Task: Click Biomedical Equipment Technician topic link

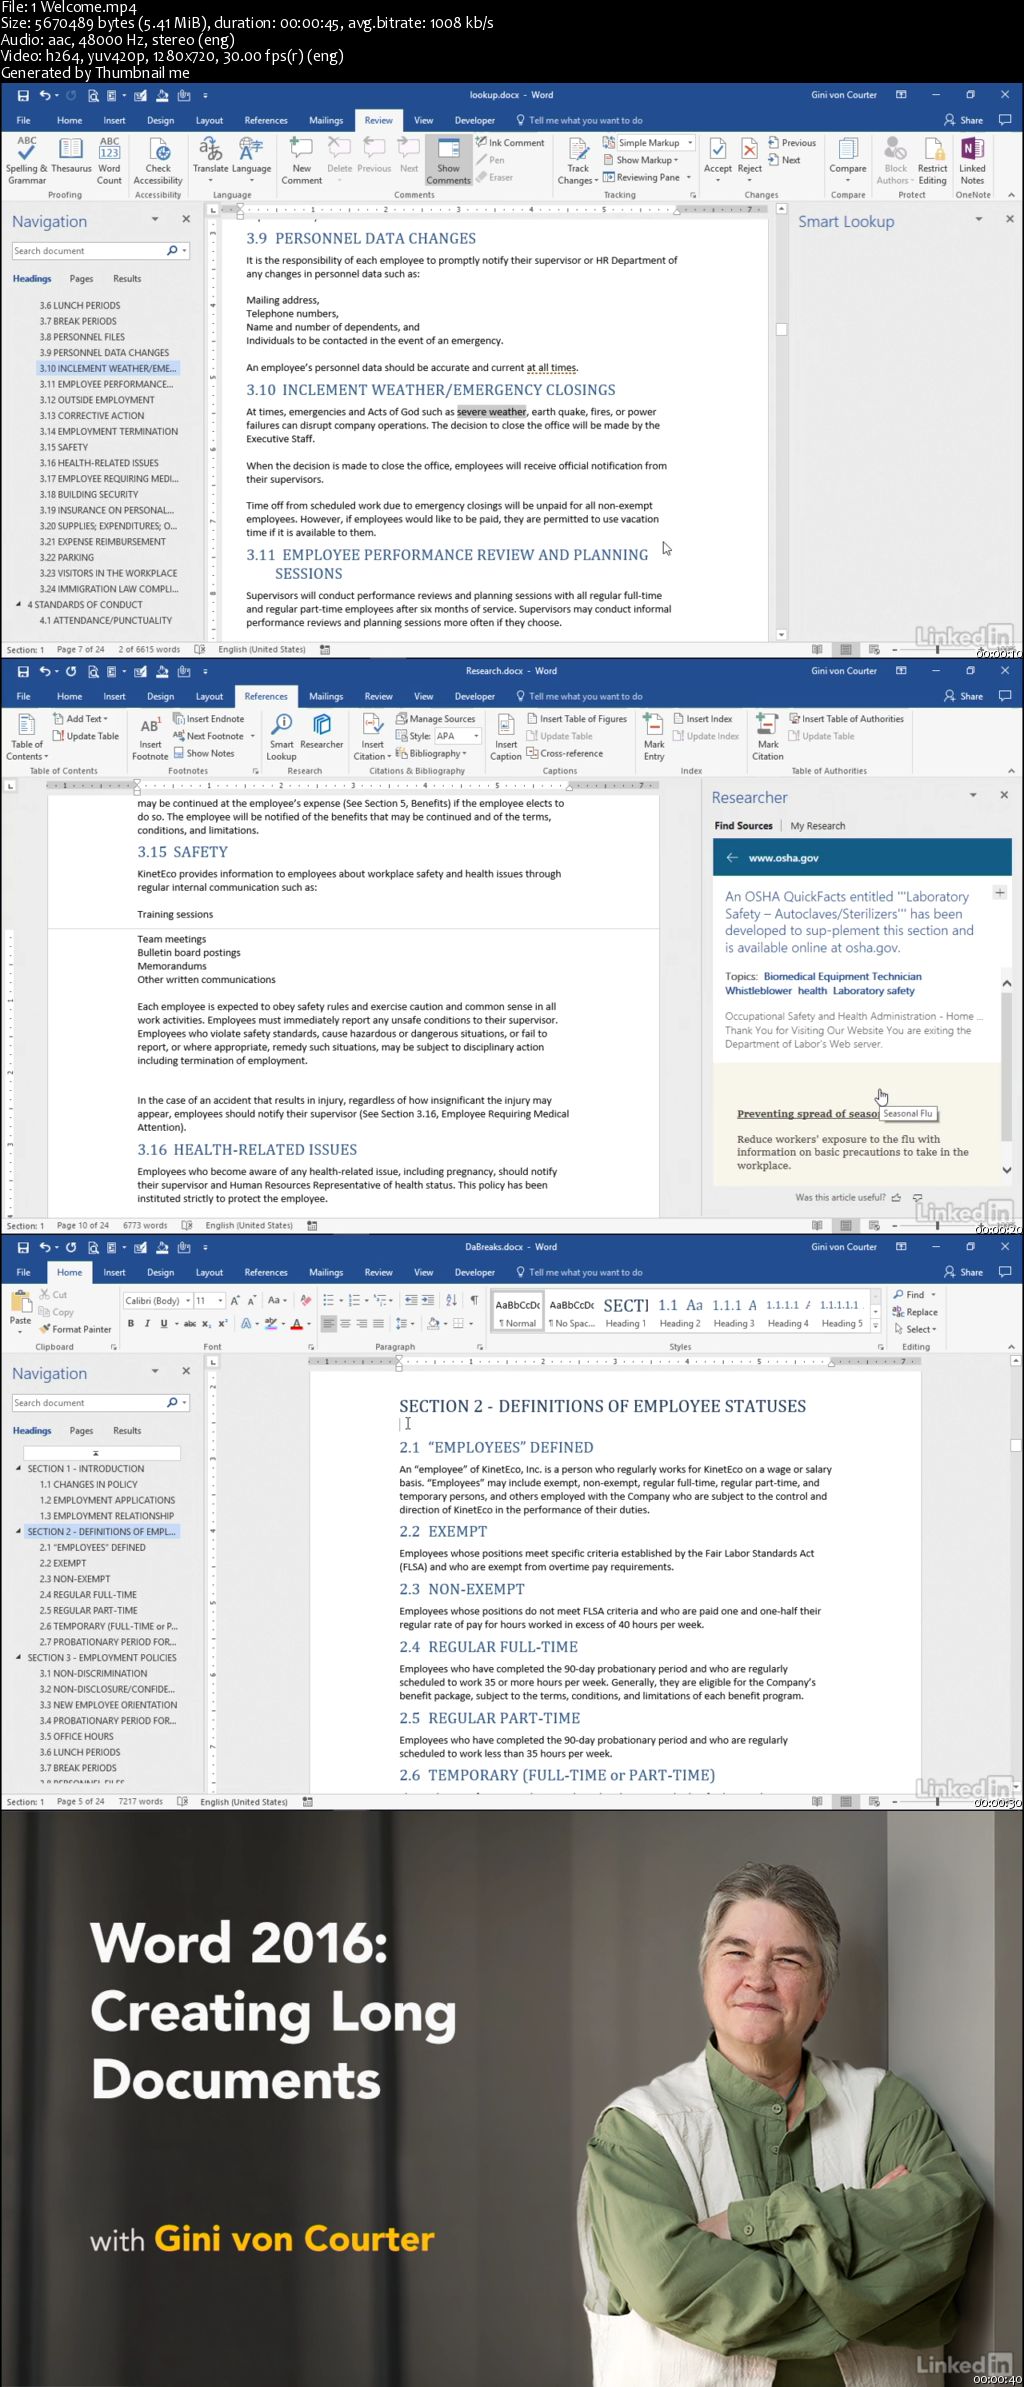Action: tap(843, 976)
